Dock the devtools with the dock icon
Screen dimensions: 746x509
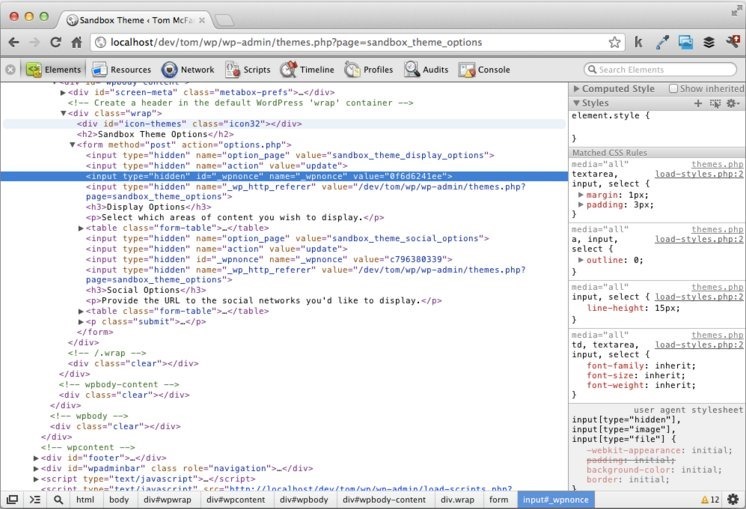(x=12, y=500)
